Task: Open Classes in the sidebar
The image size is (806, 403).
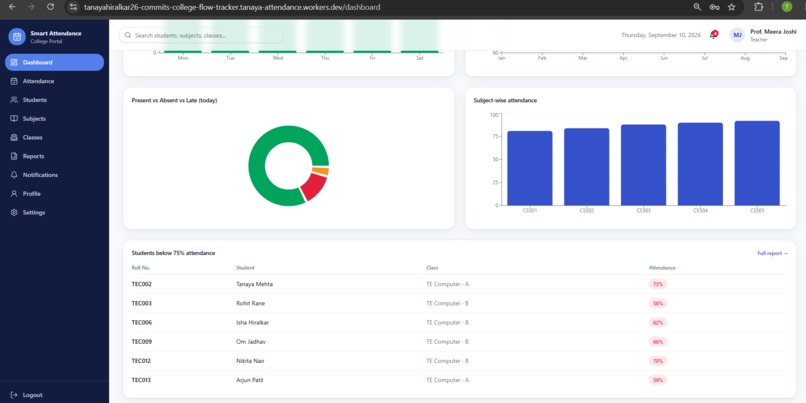Action: tap(54, 137)
